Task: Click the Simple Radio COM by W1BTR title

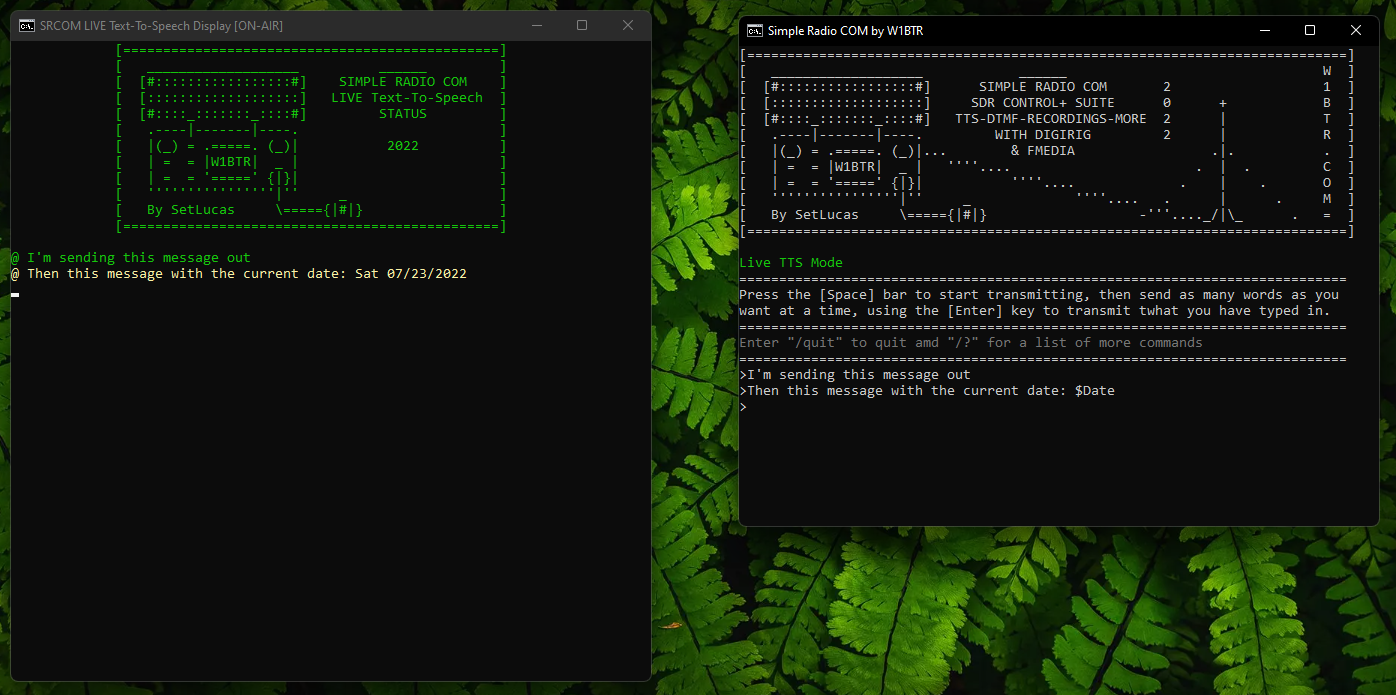Action: point(845,31)
